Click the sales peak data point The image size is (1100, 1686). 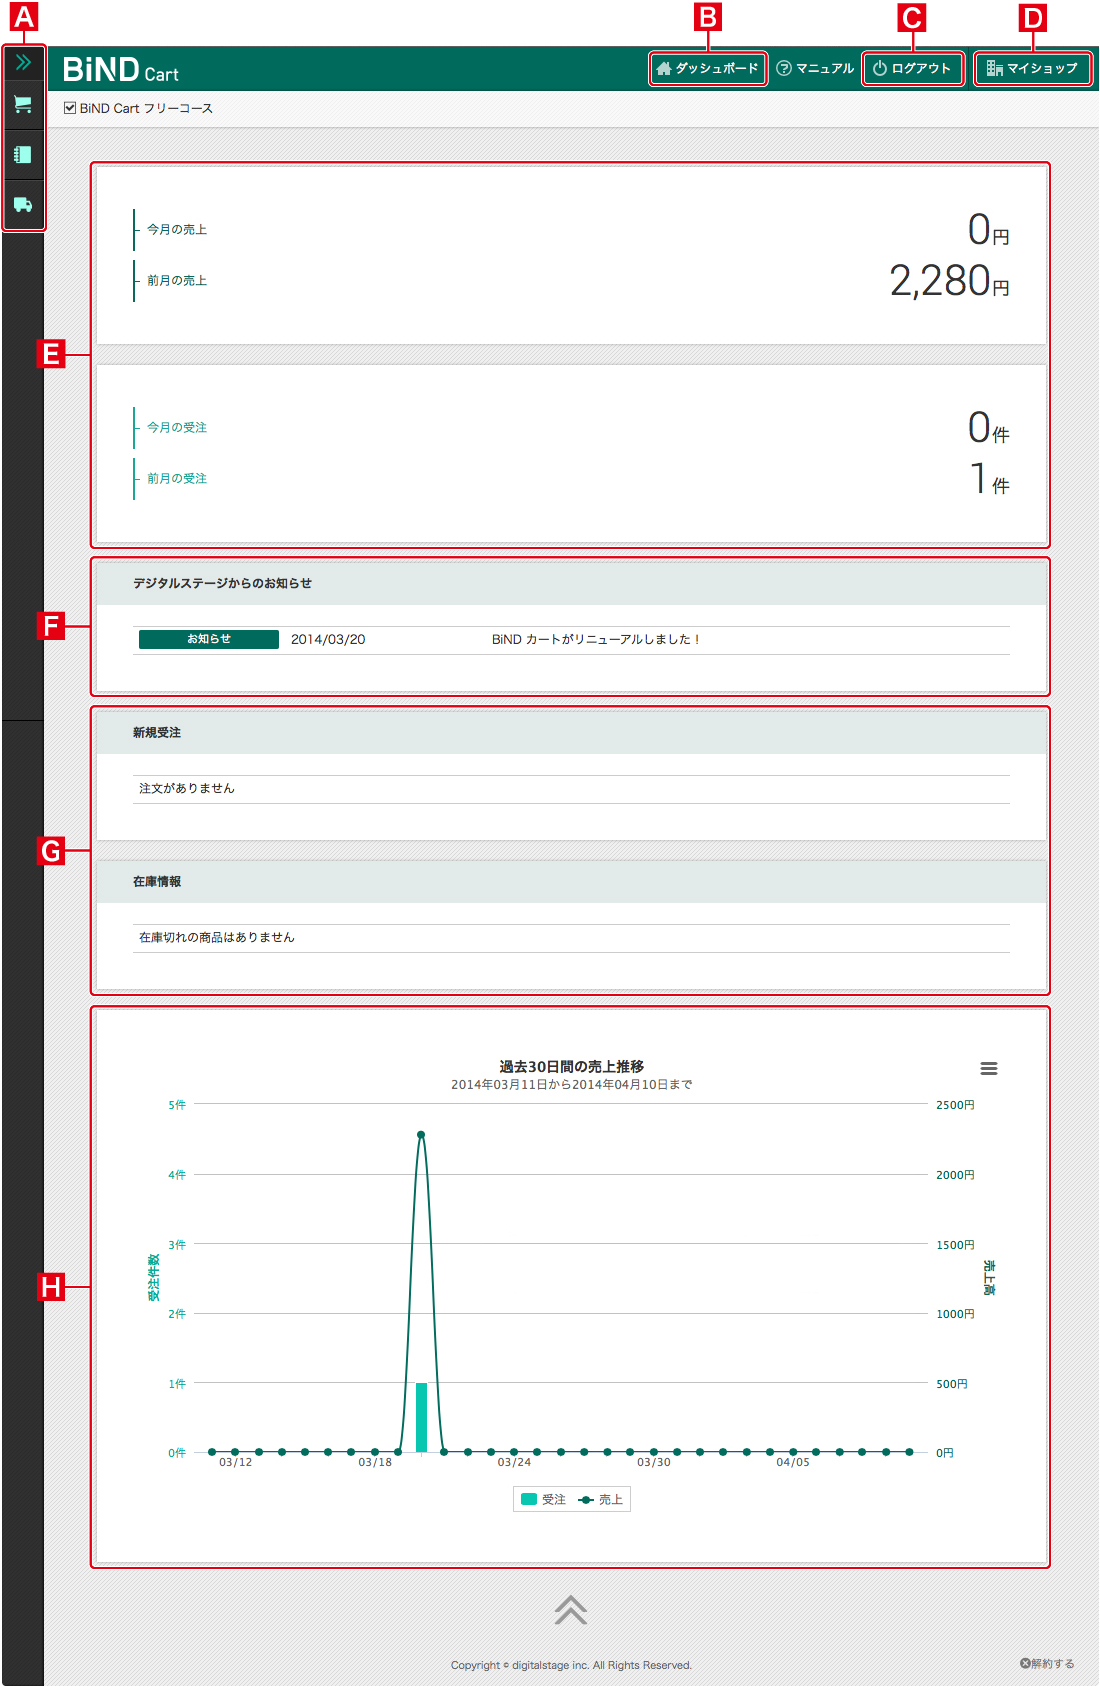(421, 1134)
